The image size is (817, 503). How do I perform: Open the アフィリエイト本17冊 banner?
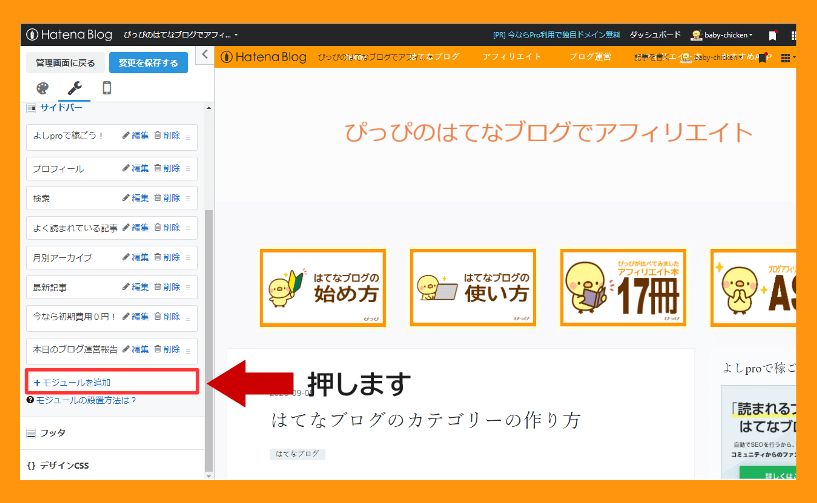pyautogui.click(x=623, y=288)
